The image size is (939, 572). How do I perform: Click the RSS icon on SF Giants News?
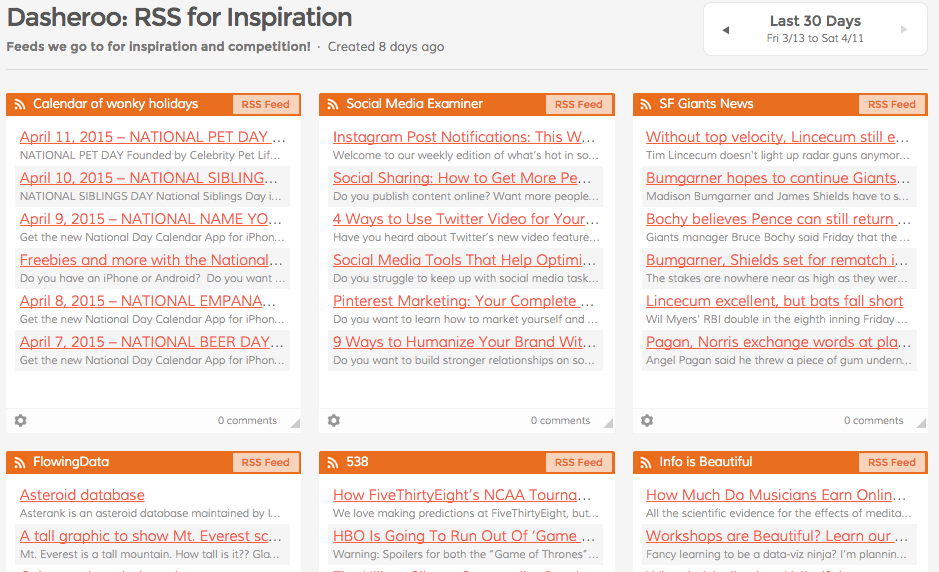click(x=646, y=104)
